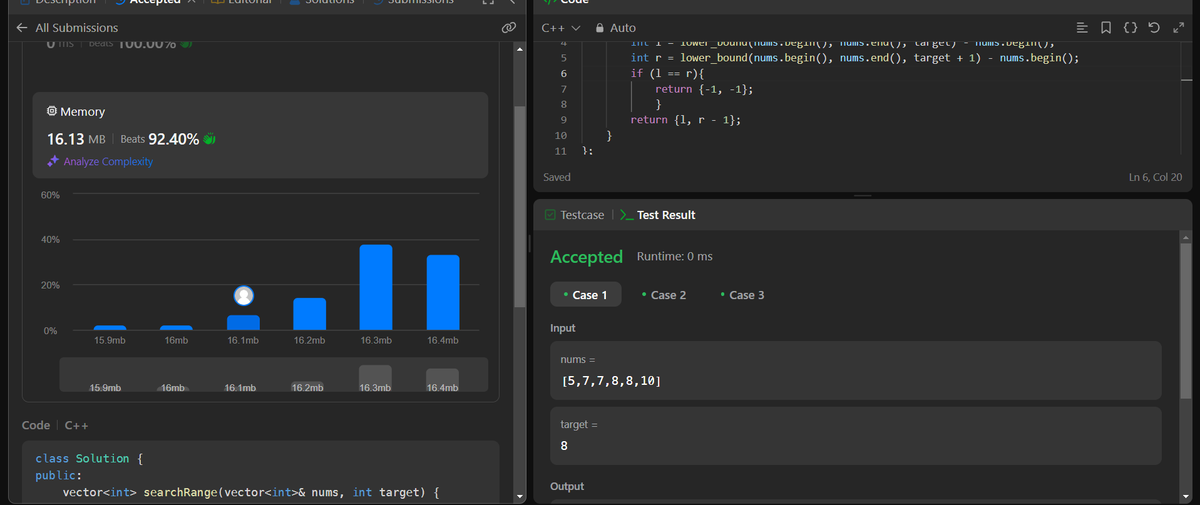Click the user avatar above the 16.1mb bar
The height and width of the screenshot is (505, 1200).
(243, 296)
